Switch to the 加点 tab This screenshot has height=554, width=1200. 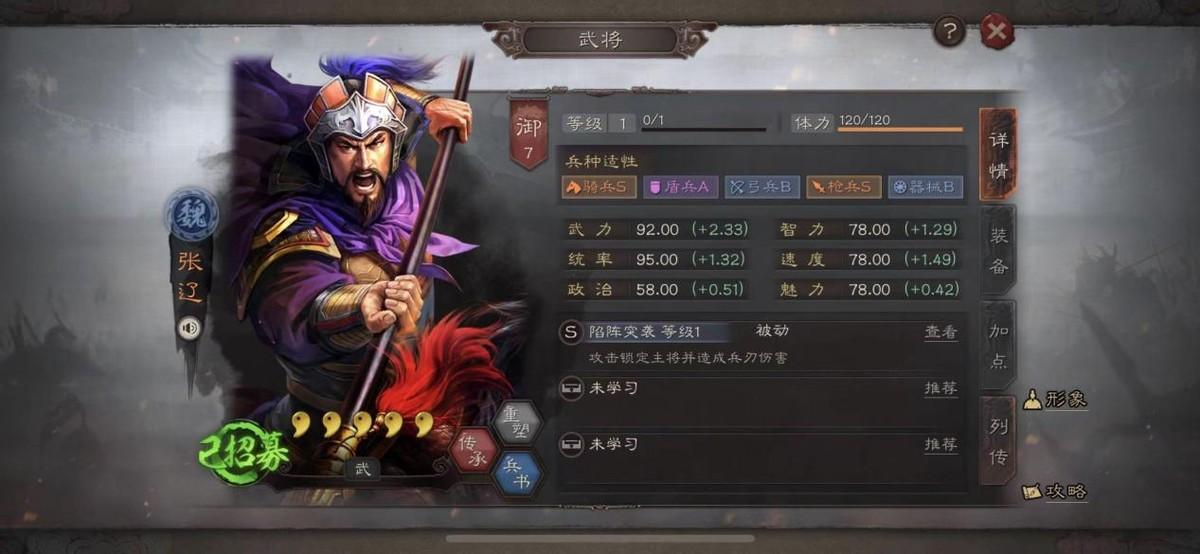click(x=998, y=346)
